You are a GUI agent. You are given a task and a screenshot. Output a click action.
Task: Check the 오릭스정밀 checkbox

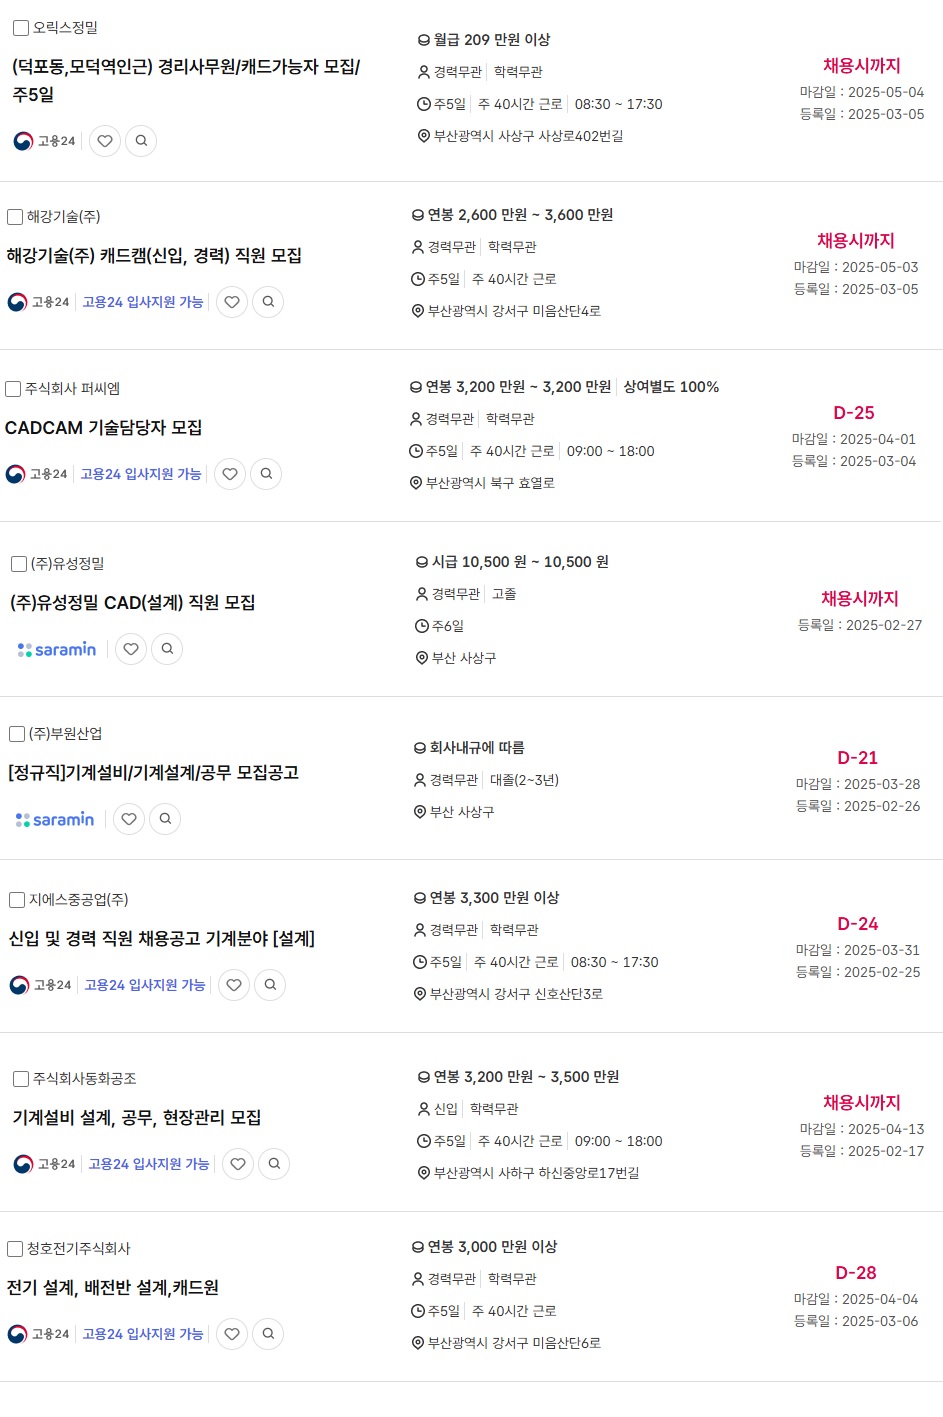click(x=21, y=28)
